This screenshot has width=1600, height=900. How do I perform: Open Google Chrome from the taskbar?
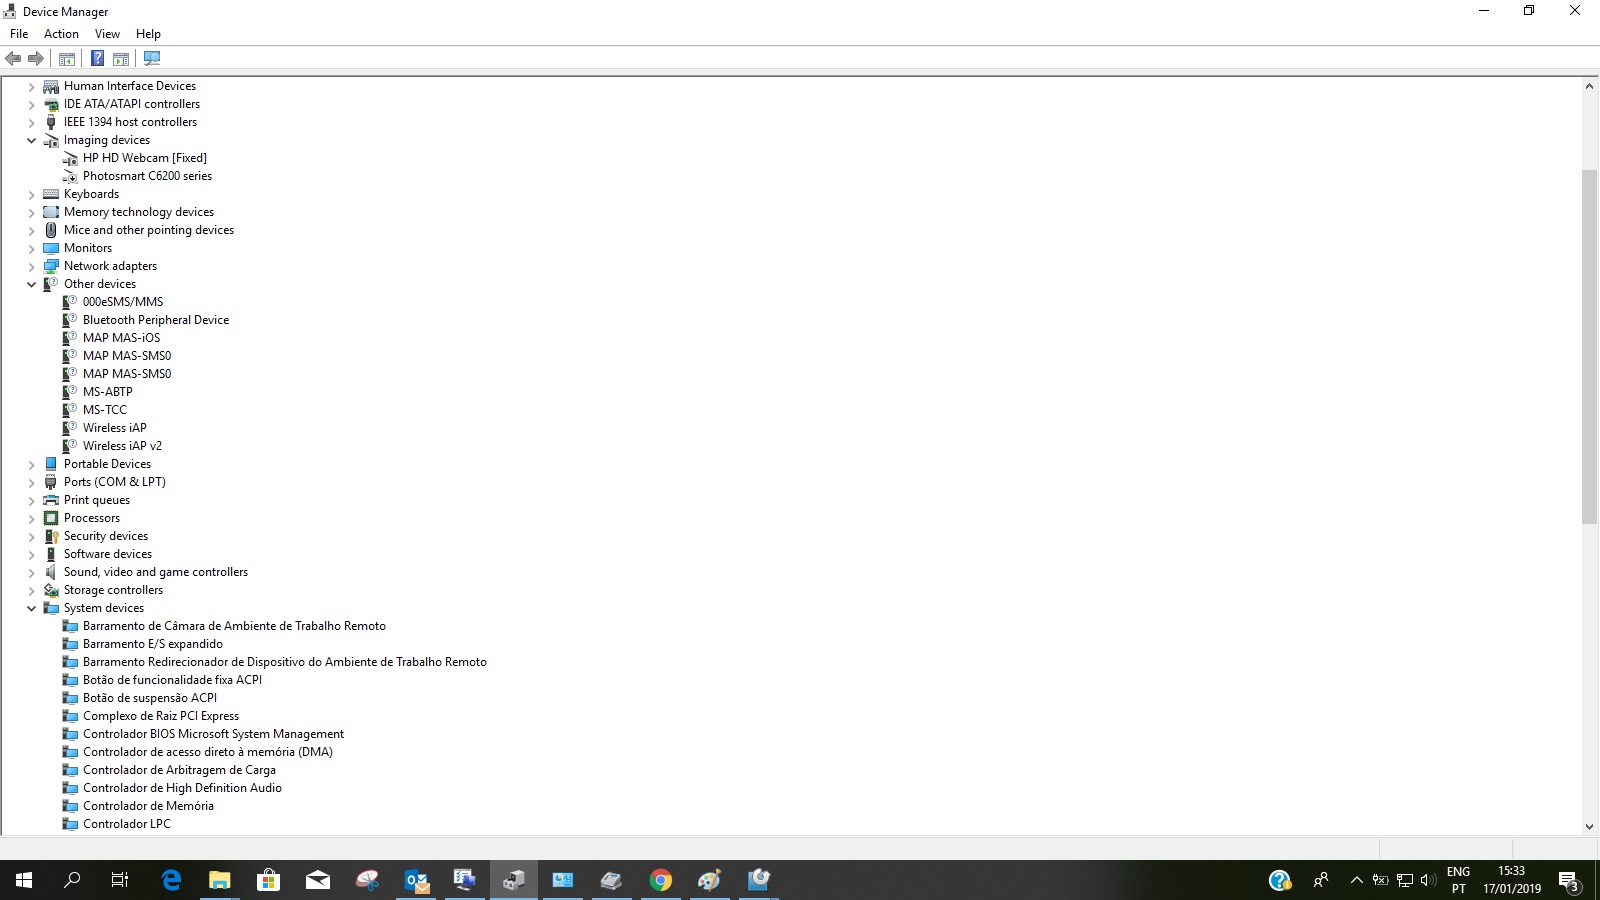click(x=661, y=881)
